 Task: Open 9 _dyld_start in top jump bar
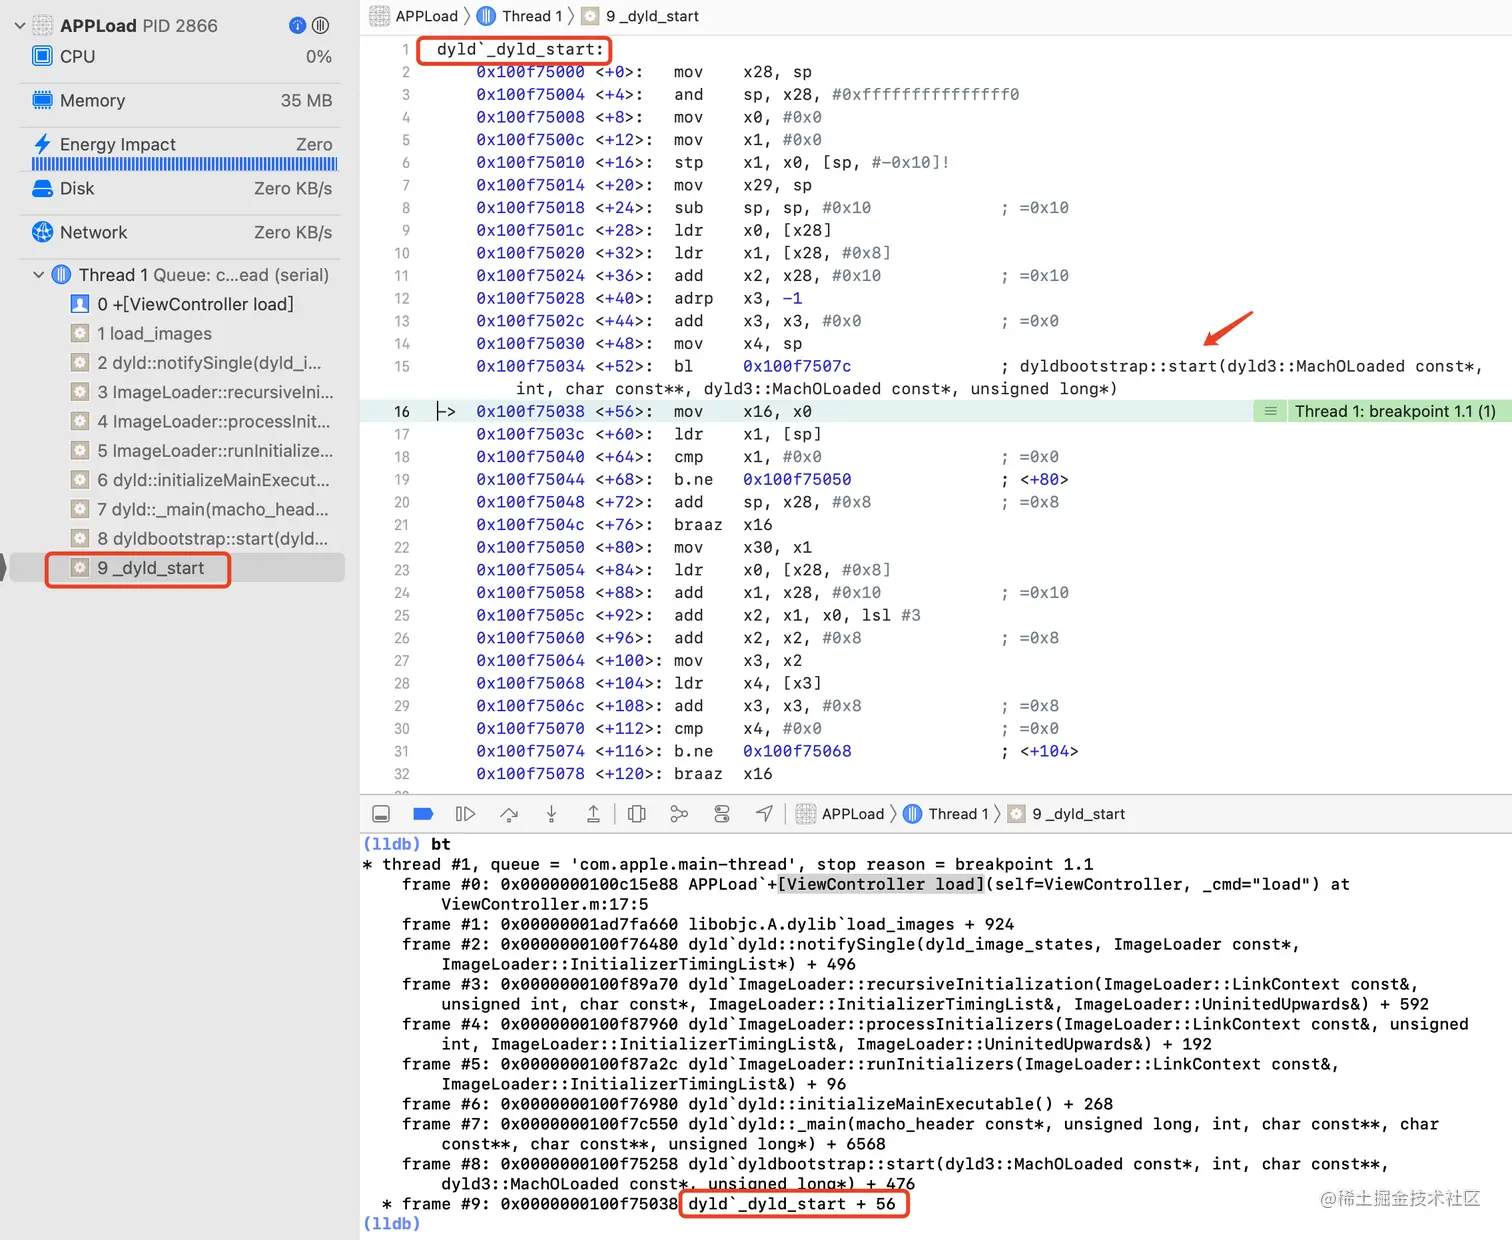pos(640,16)
